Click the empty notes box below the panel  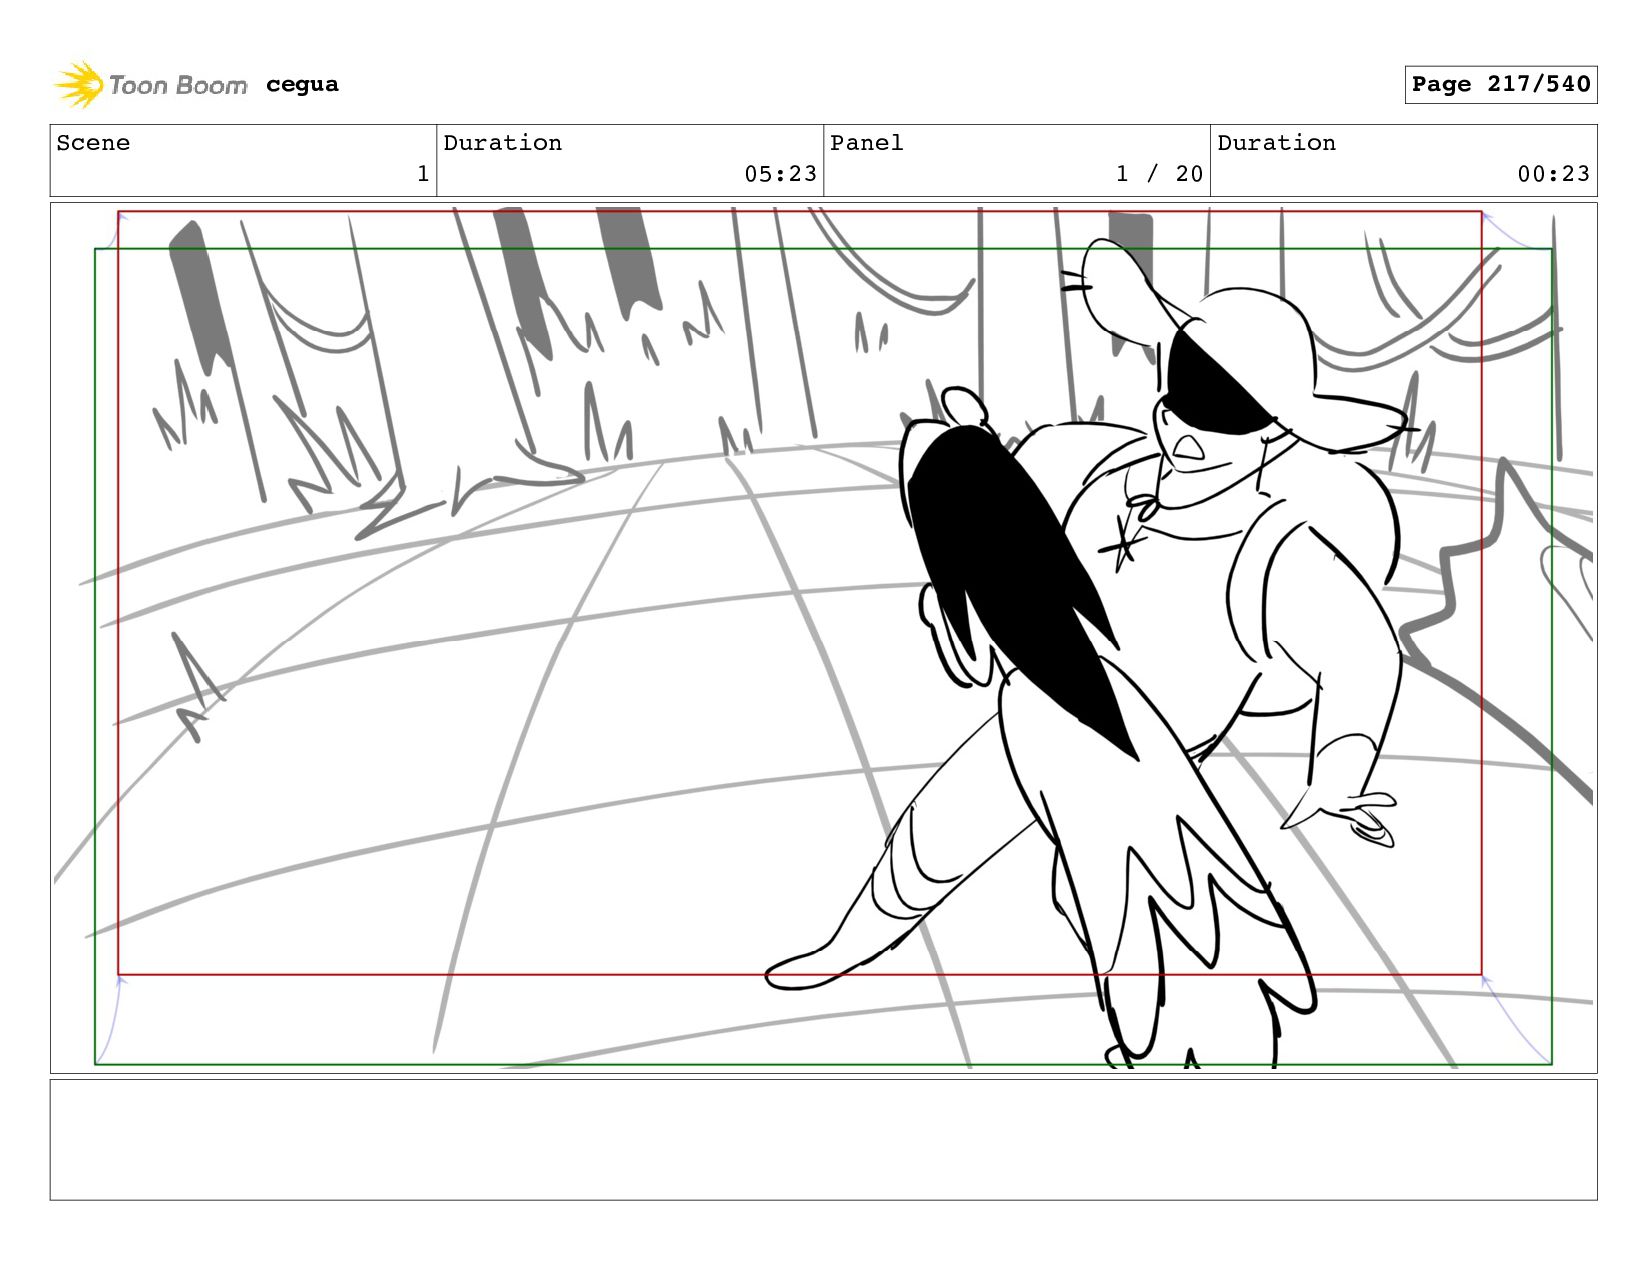tap(823, 1139)
